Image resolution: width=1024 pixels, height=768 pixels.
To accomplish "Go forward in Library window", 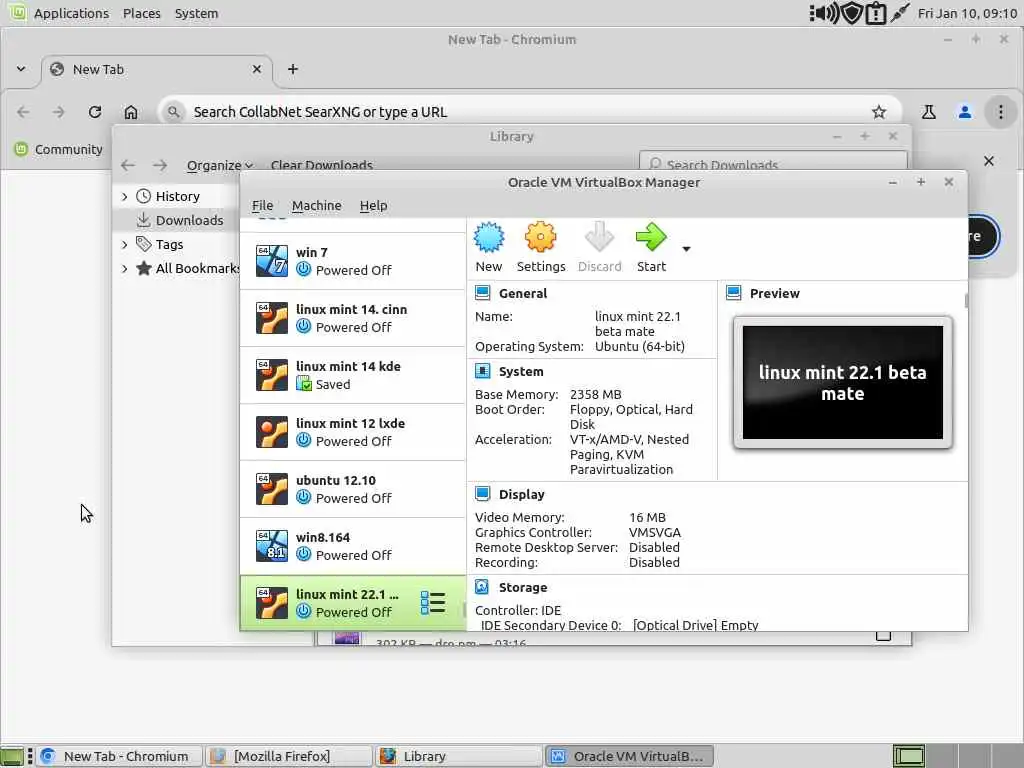I will click(x=160, y=165).
